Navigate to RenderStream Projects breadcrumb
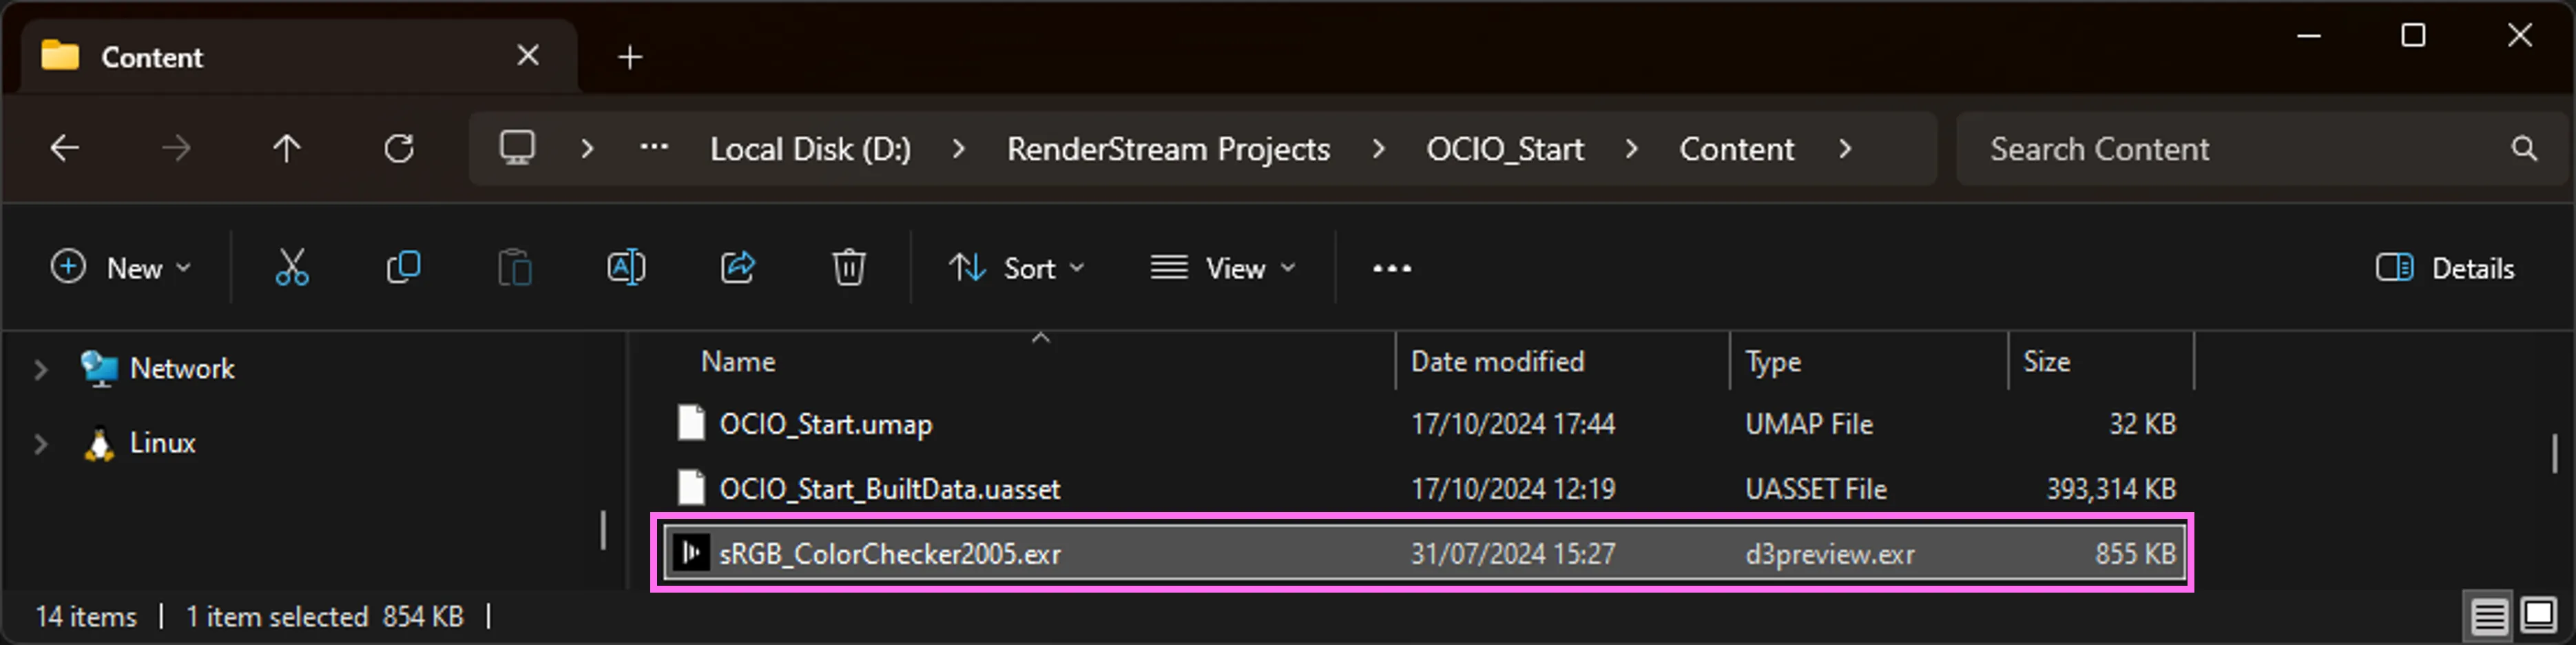This screenshot has height=645, width=2576. point(1168,148)
